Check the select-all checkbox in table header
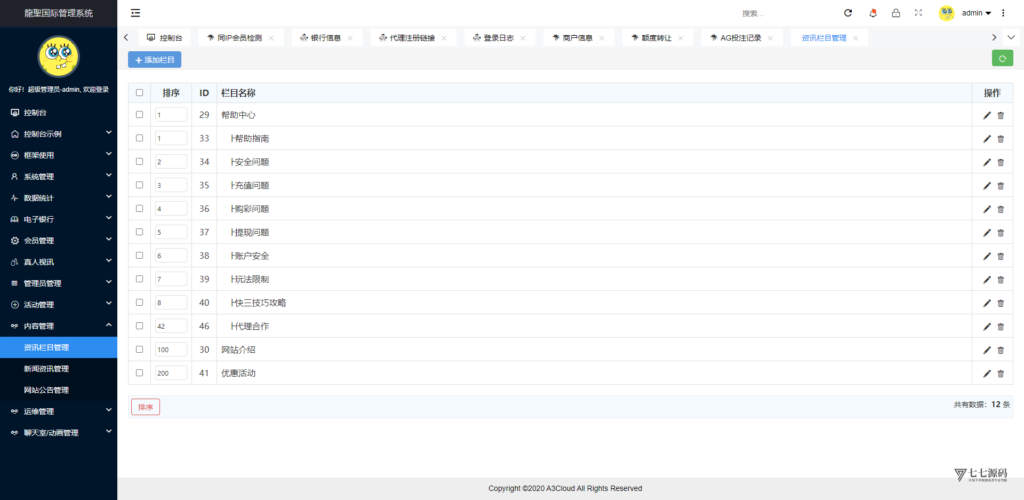This screenshot has height=500, width=1024. (139, 93)
